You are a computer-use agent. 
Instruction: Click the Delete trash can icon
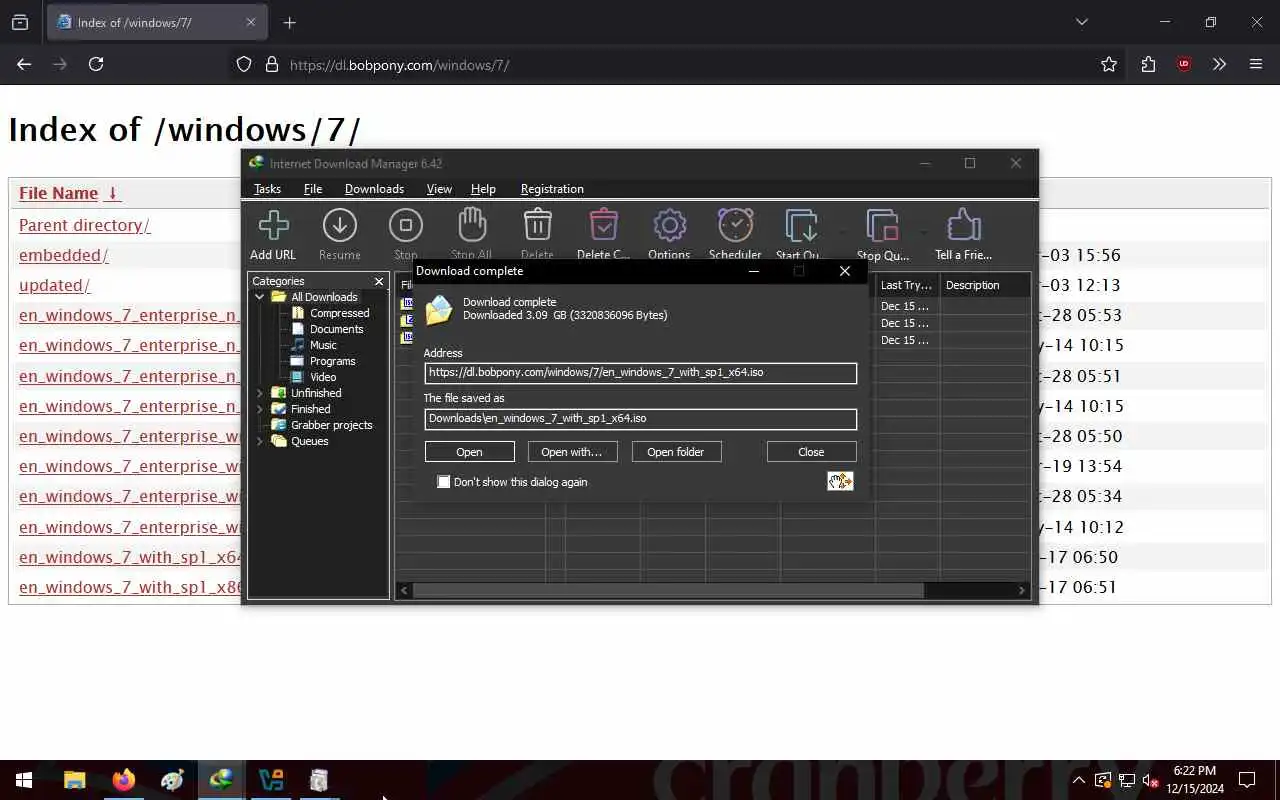coord(537,226)
